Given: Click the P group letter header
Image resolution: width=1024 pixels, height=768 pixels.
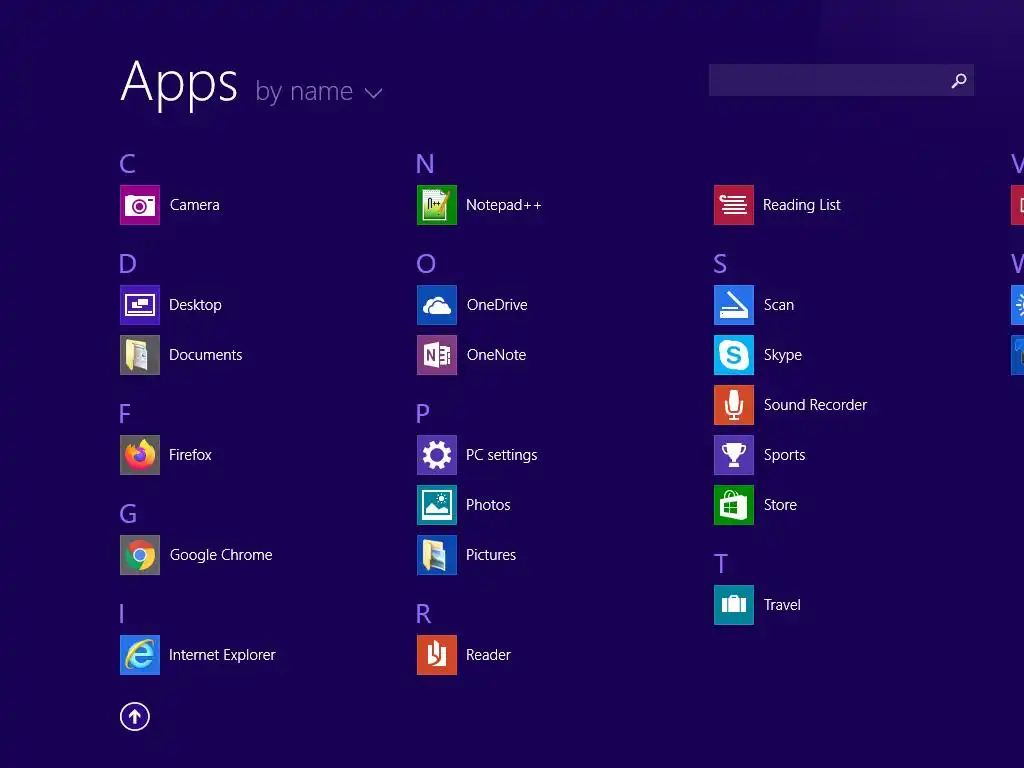Looking at the screenshot, I should [423, 413].
